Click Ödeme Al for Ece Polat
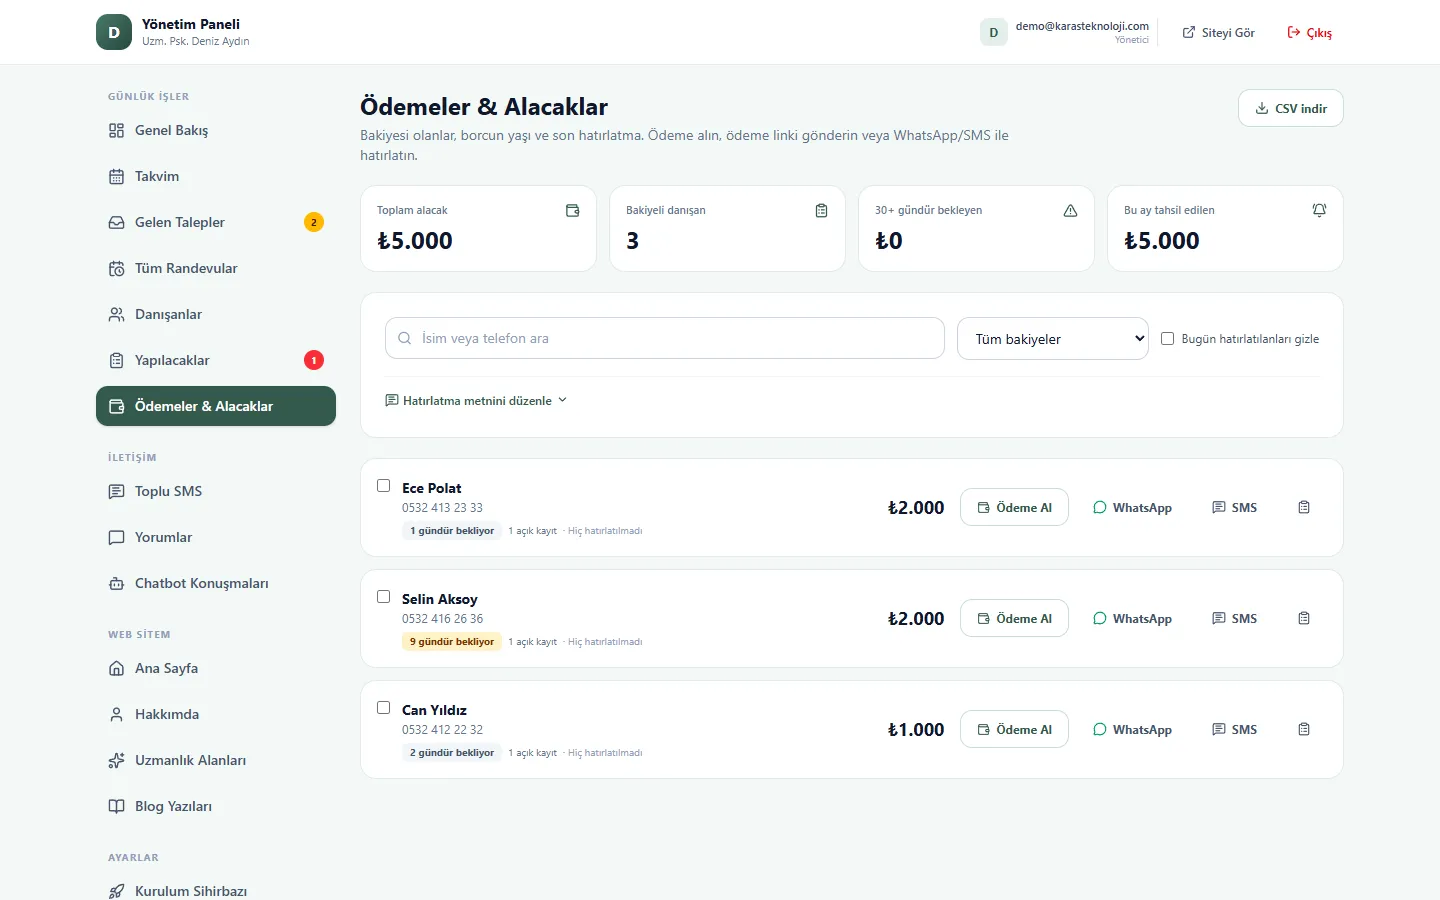Screen dimensions: 1440x900 1014,508
